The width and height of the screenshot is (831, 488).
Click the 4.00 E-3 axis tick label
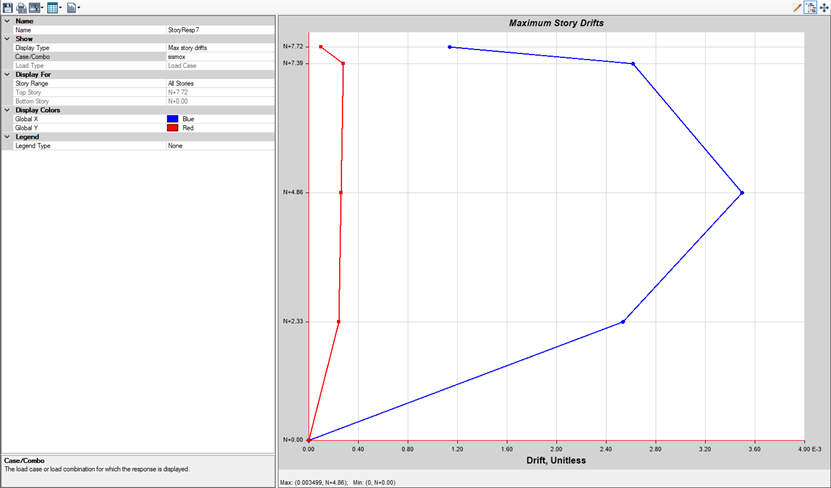point(808,449)
